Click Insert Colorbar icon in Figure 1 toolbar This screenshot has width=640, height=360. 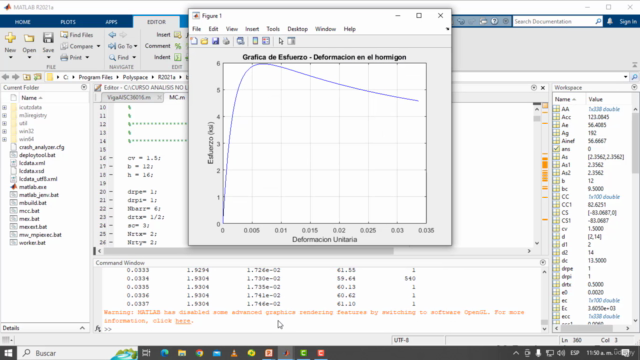[255, 41]
